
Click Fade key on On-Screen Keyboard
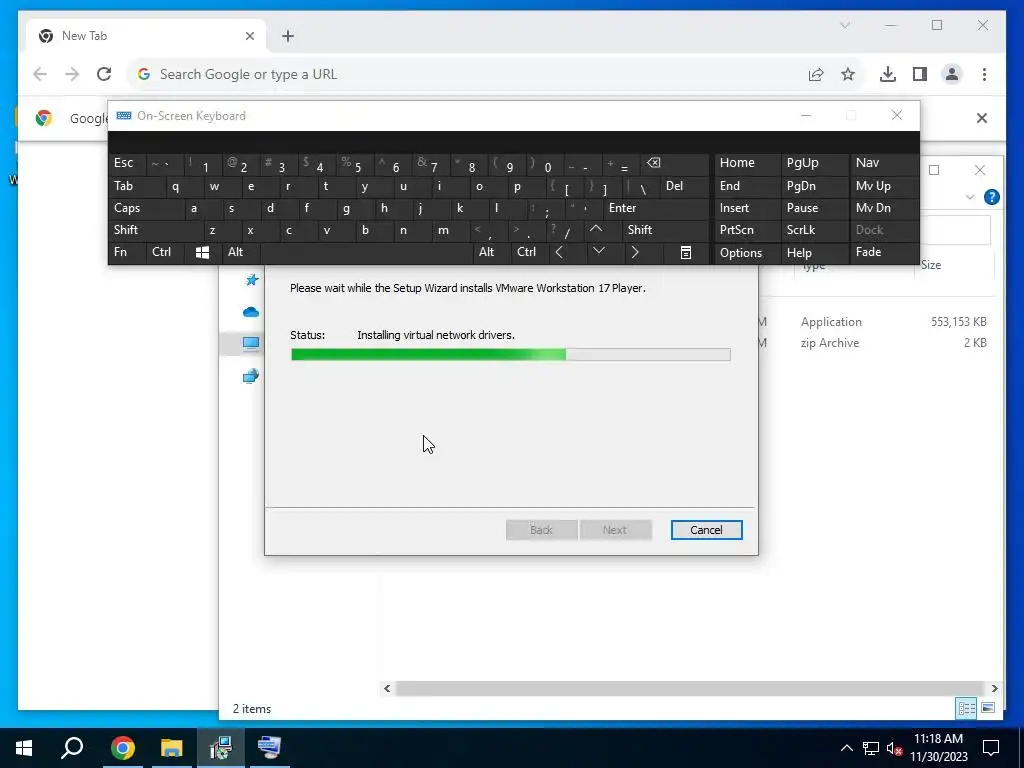(x=884, y=252)
